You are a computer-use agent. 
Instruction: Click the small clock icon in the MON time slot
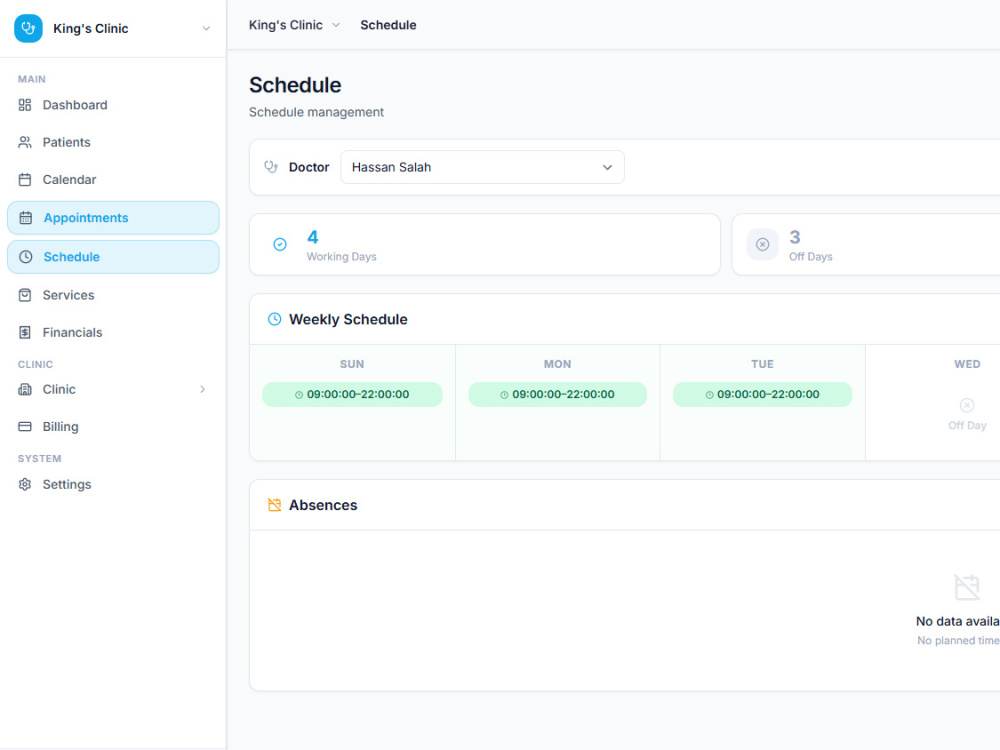click(504, 395)
